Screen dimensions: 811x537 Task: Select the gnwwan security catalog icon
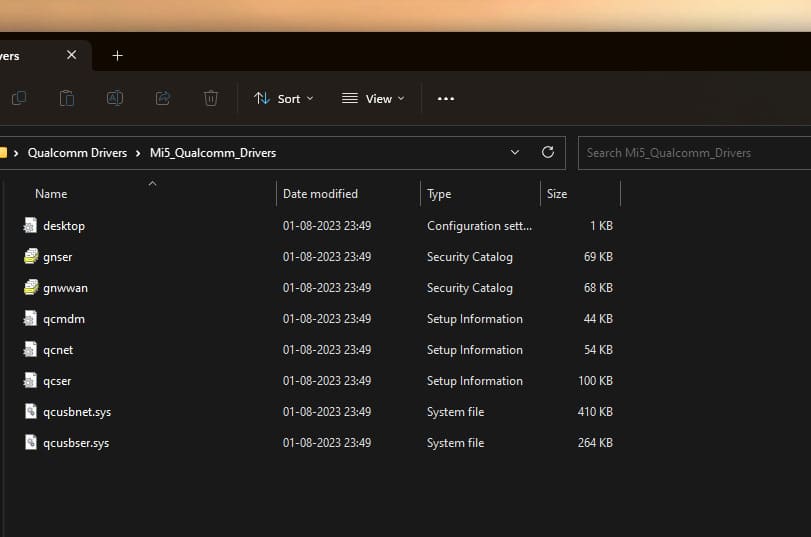tap(31, 287)
